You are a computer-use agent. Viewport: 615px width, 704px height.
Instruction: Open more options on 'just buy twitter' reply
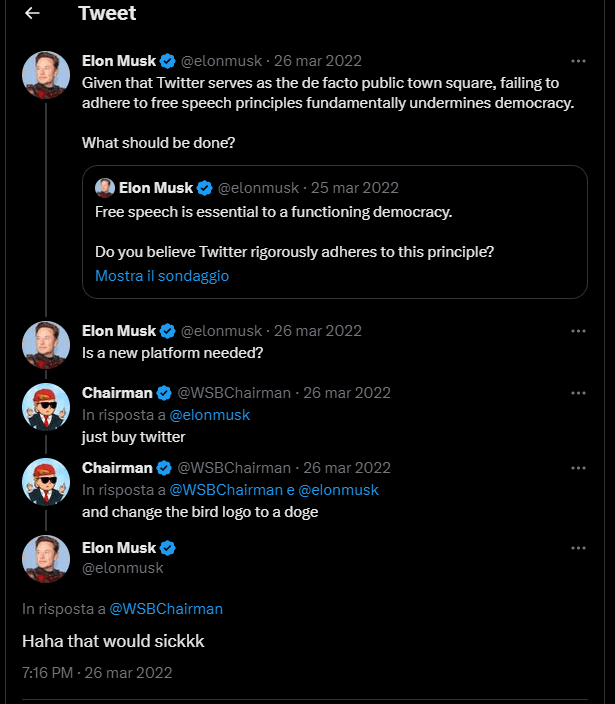pos(578,393)
